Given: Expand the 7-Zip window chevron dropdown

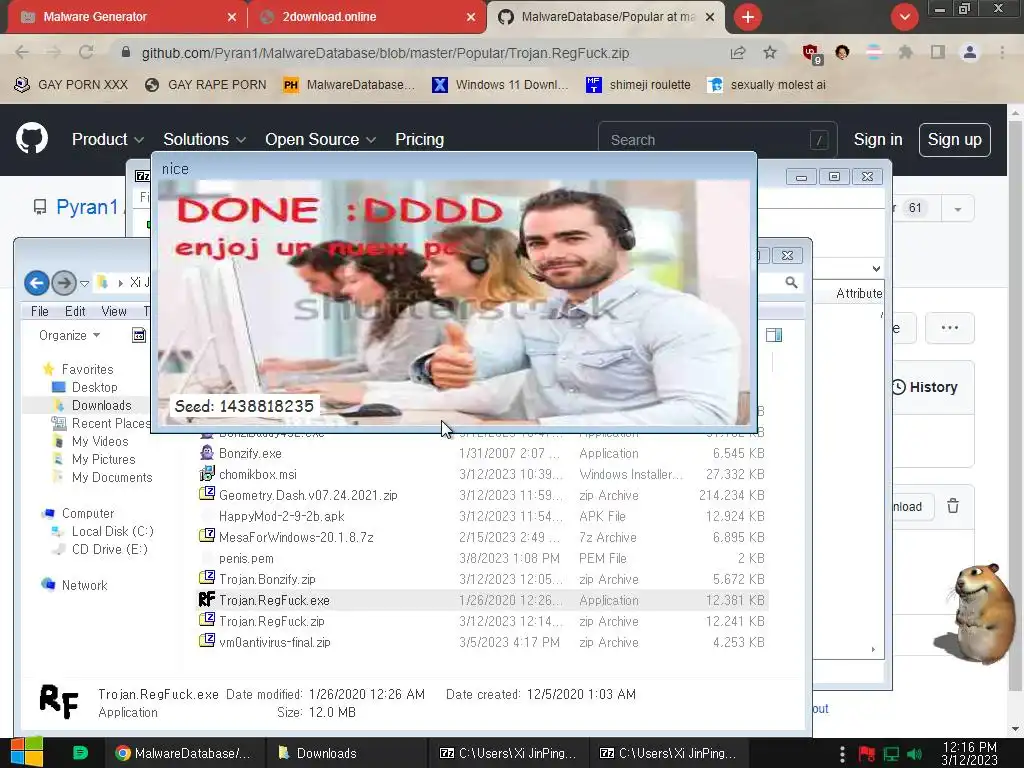Looking at the screenshot, I should pyautogui.click(x=876, y=268).
